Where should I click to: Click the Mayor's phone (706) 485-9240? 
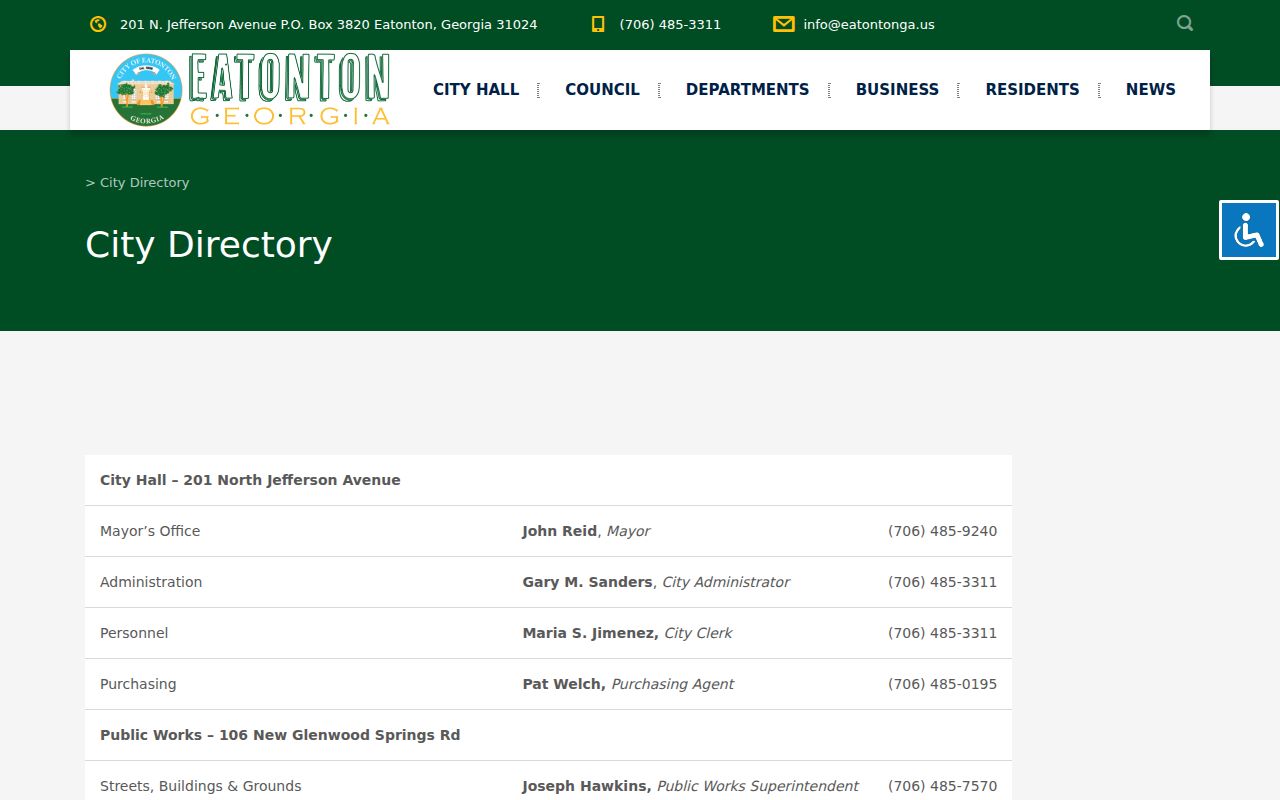(x=942, y=531)
